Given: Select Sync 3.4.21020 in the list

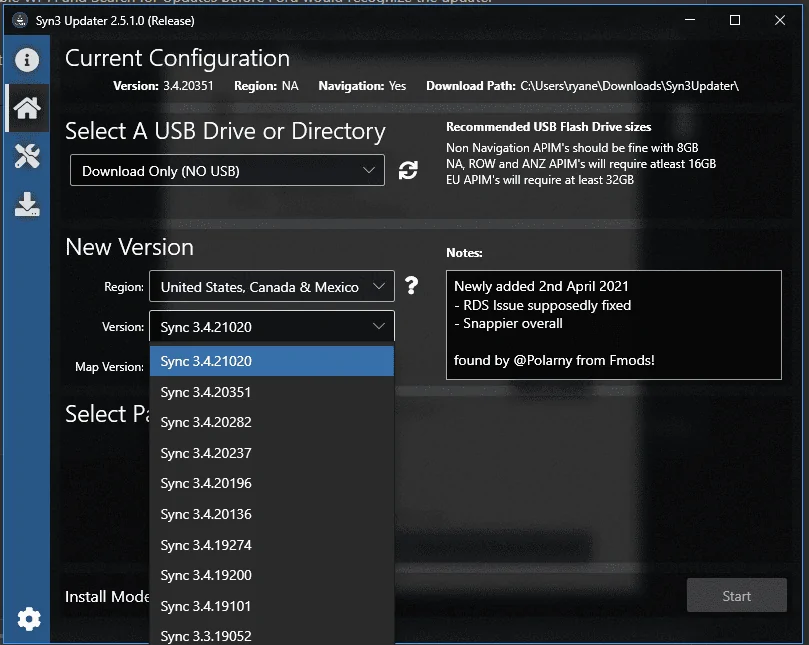Looking at the screenshot, I should [272, 361].
